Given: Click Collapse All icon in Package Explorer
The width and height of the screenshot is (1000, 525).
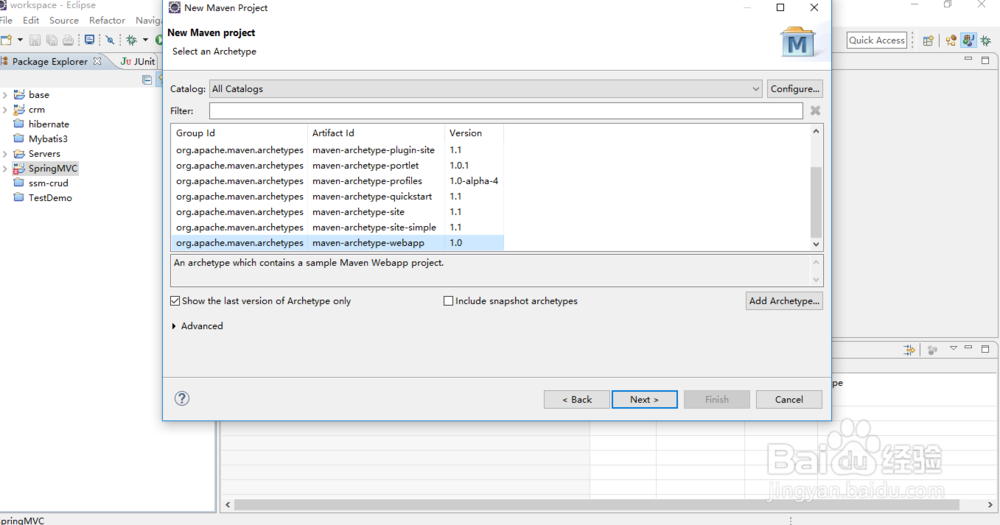Looking at the screenshot, I should pyautogui.click(x=147, y=80).
